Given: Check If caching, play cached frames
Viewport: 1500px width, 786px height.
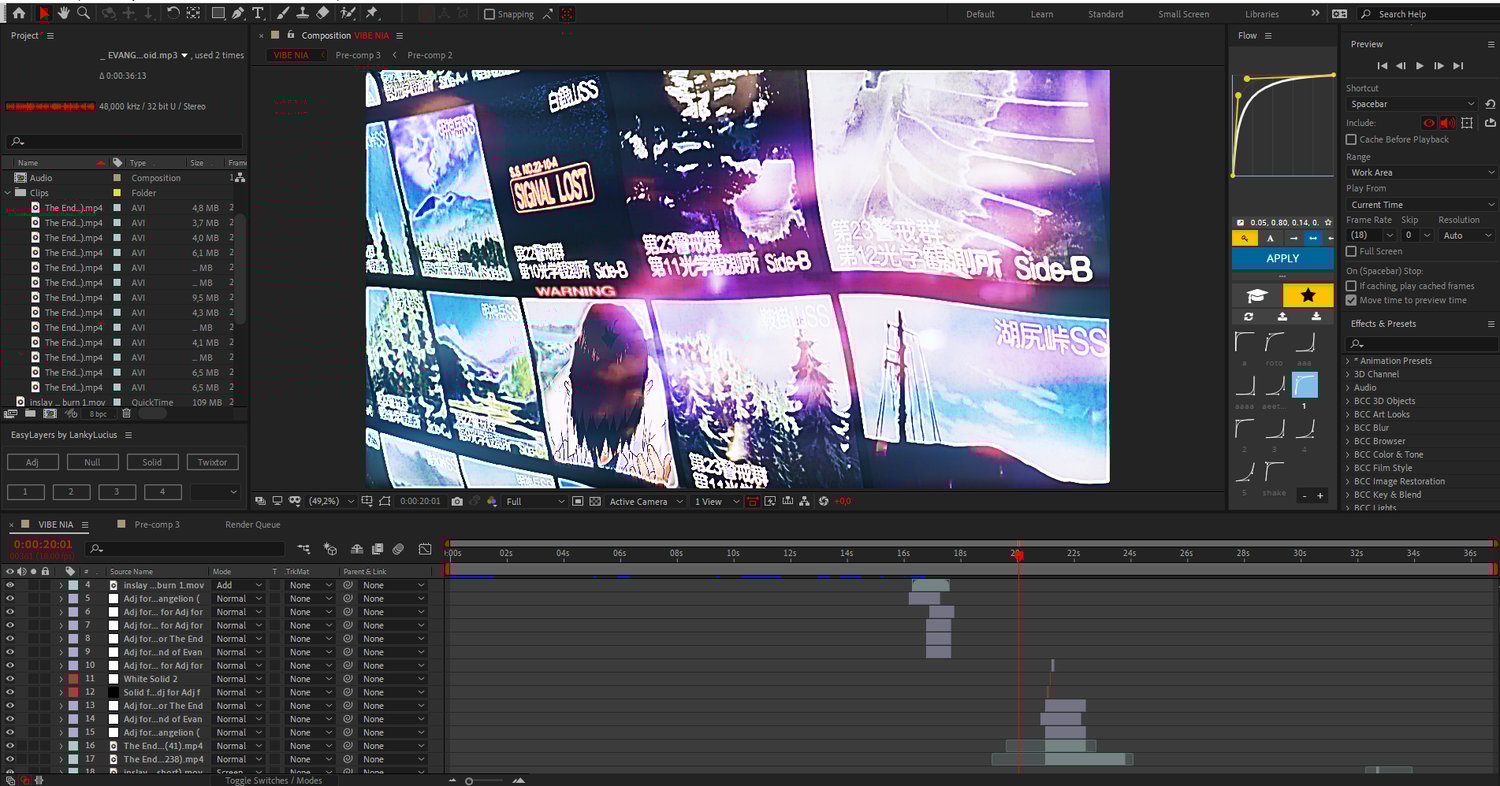Looking at the screenshot, I should point(1352,286).
